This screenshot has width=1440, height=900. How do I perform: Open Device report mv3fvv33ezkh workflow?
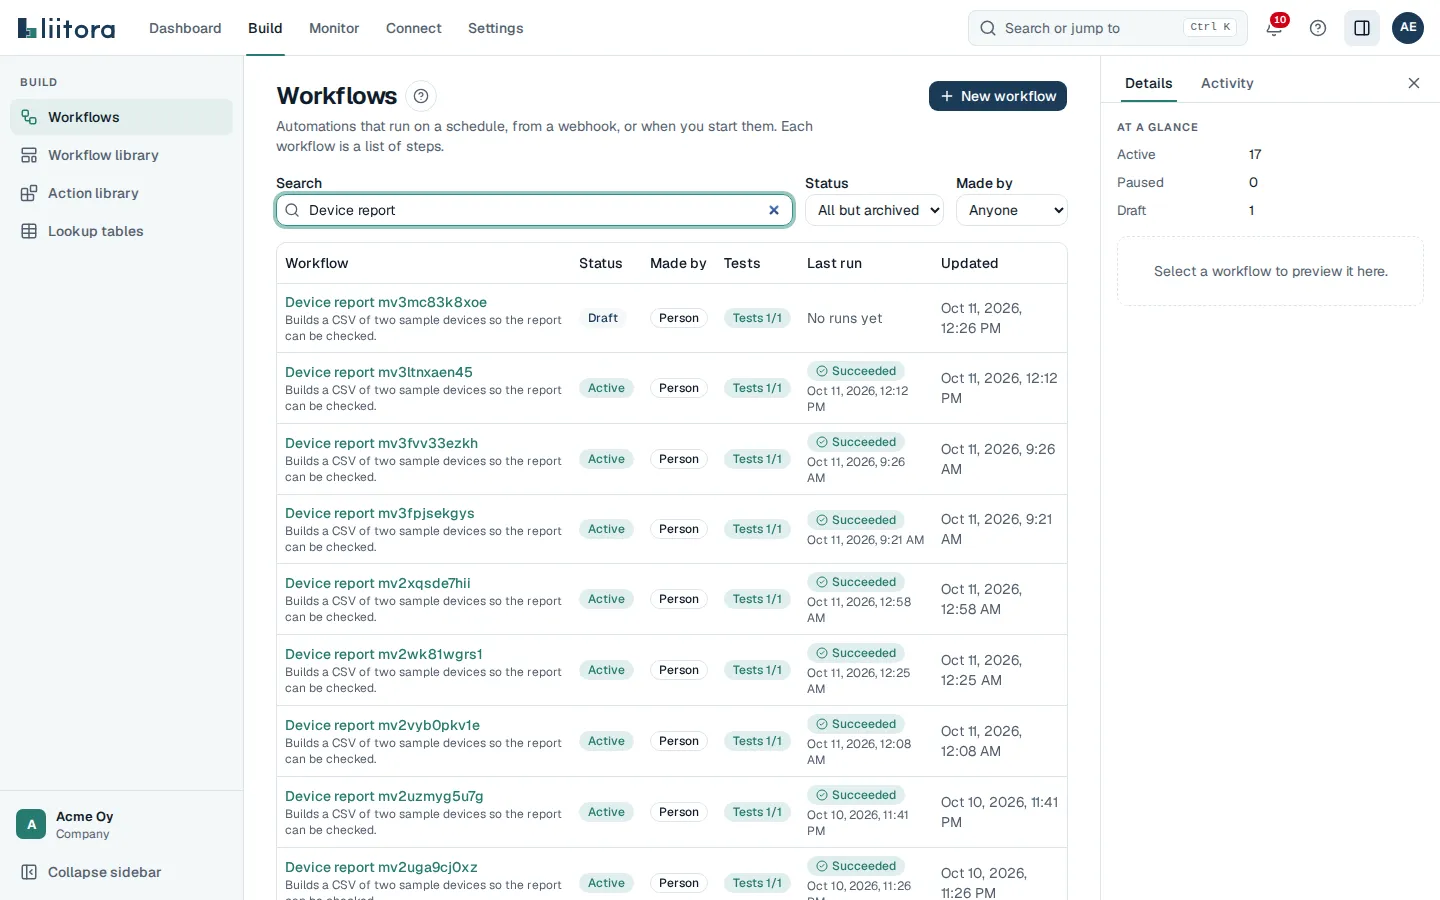(x=381, y=443)
